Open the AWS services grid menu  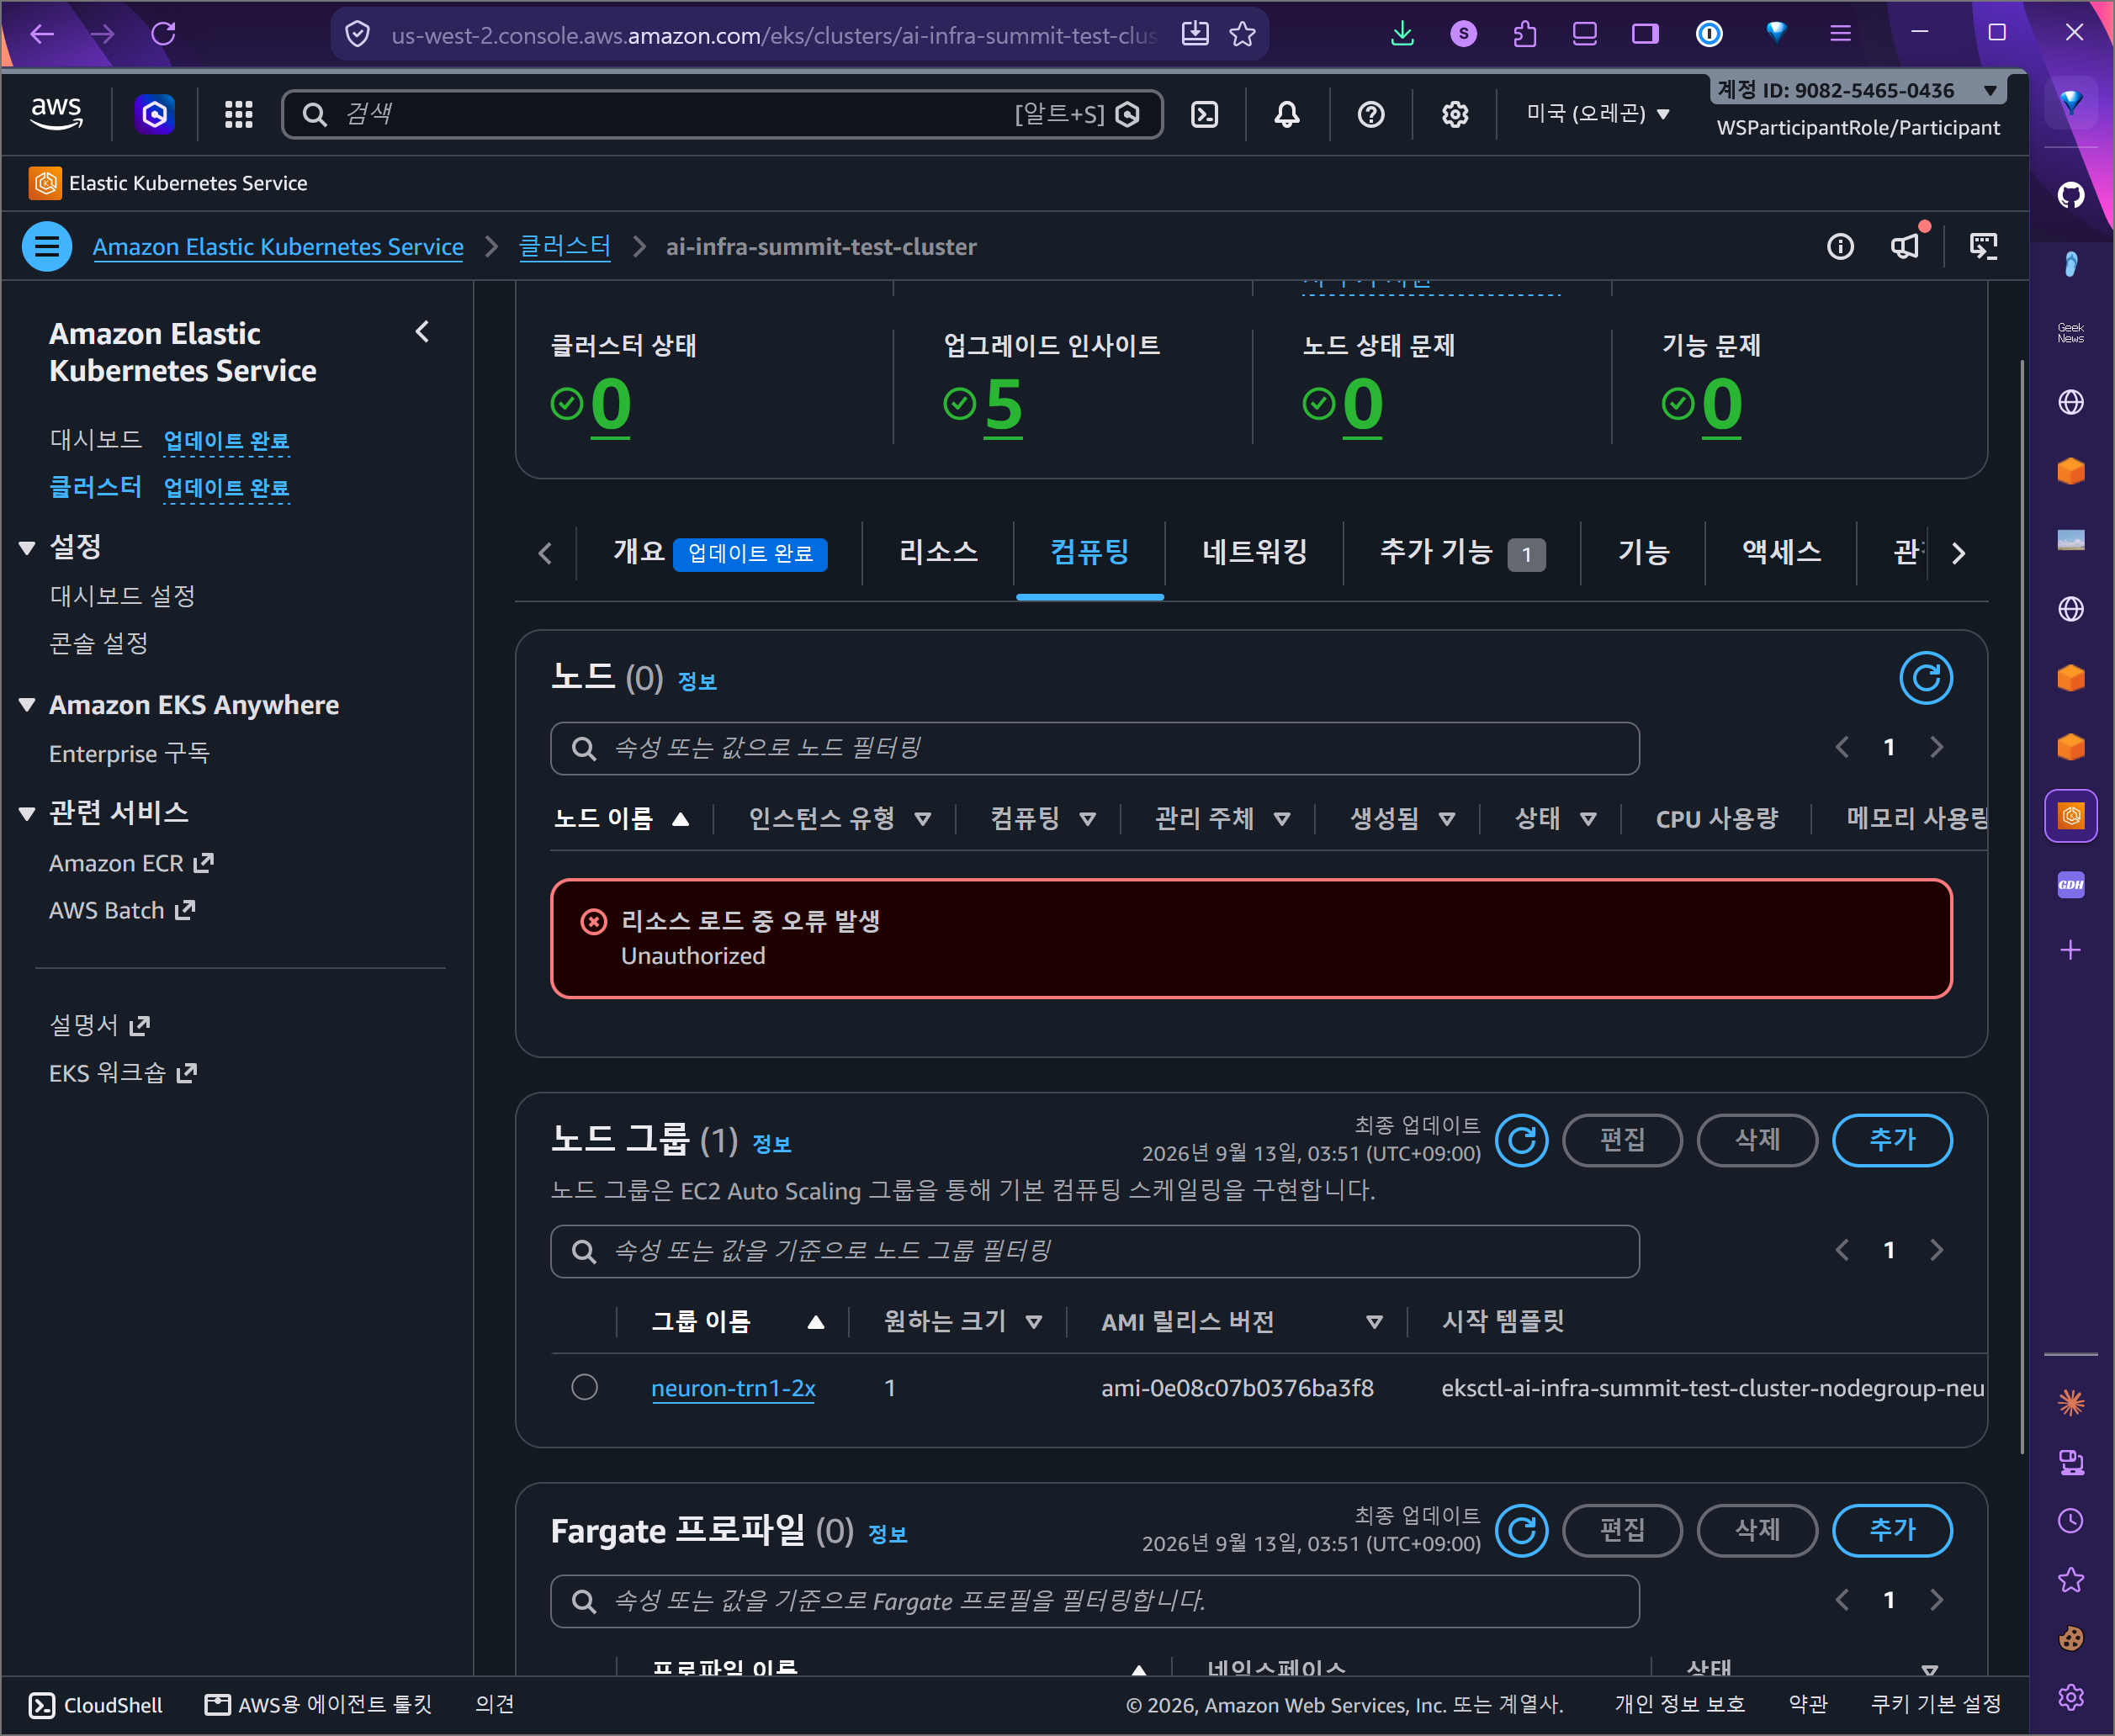point(238,114)
